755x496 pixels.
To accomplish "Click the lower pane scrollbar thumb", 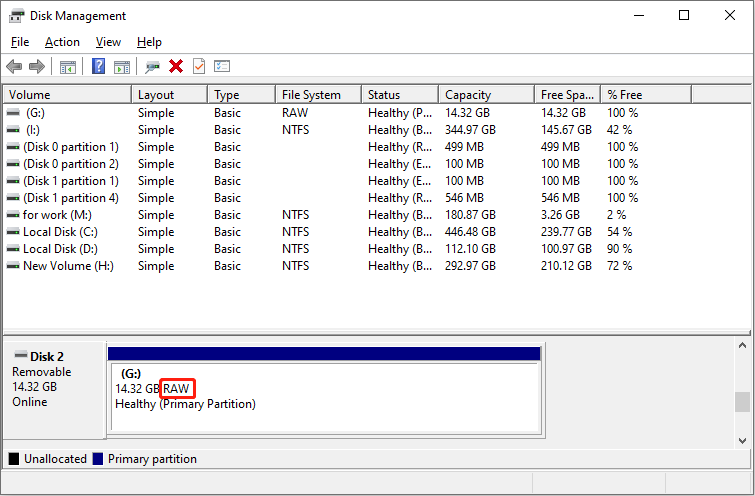I will pyautogui.click(x=742, y=402).
